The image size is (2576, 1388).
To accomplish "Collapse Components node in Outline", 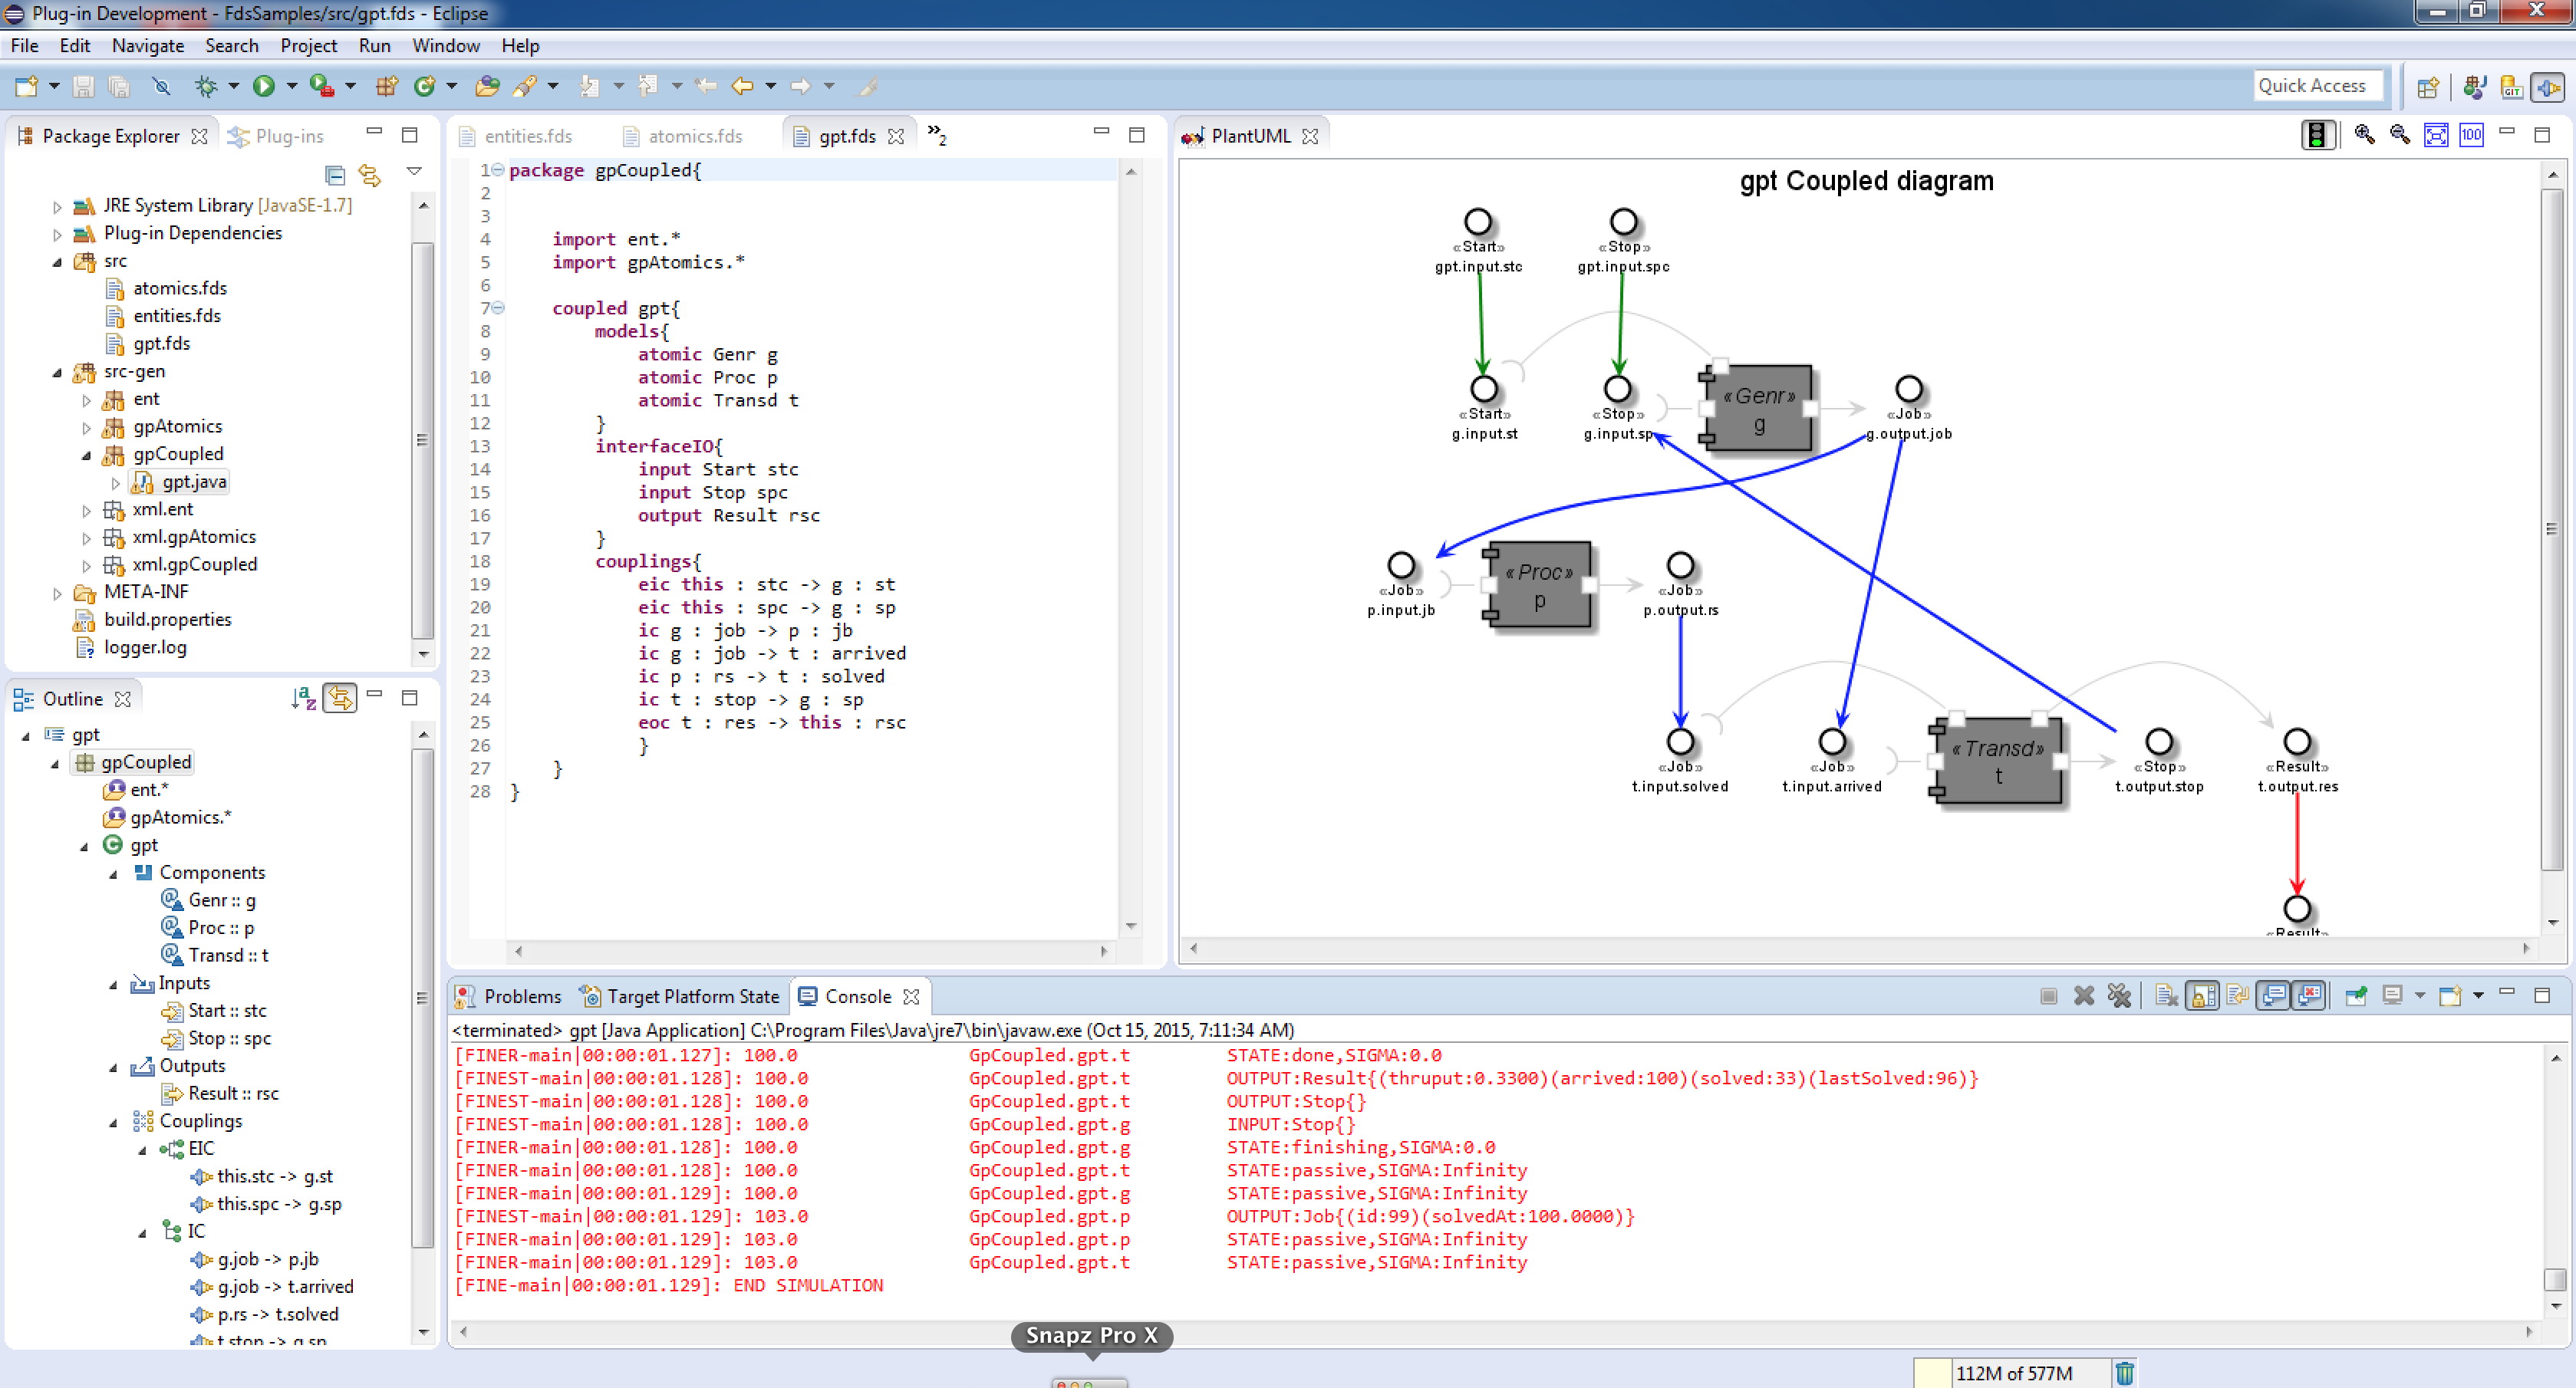I will coord(114,874).
